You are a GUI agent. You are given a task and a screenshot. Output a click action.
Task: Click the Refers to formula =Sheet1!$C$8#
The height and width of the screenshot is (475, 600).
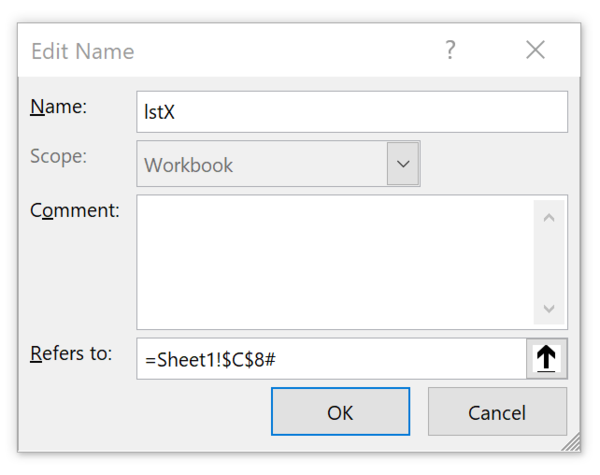pyautogui.click(x=210, y=359)
